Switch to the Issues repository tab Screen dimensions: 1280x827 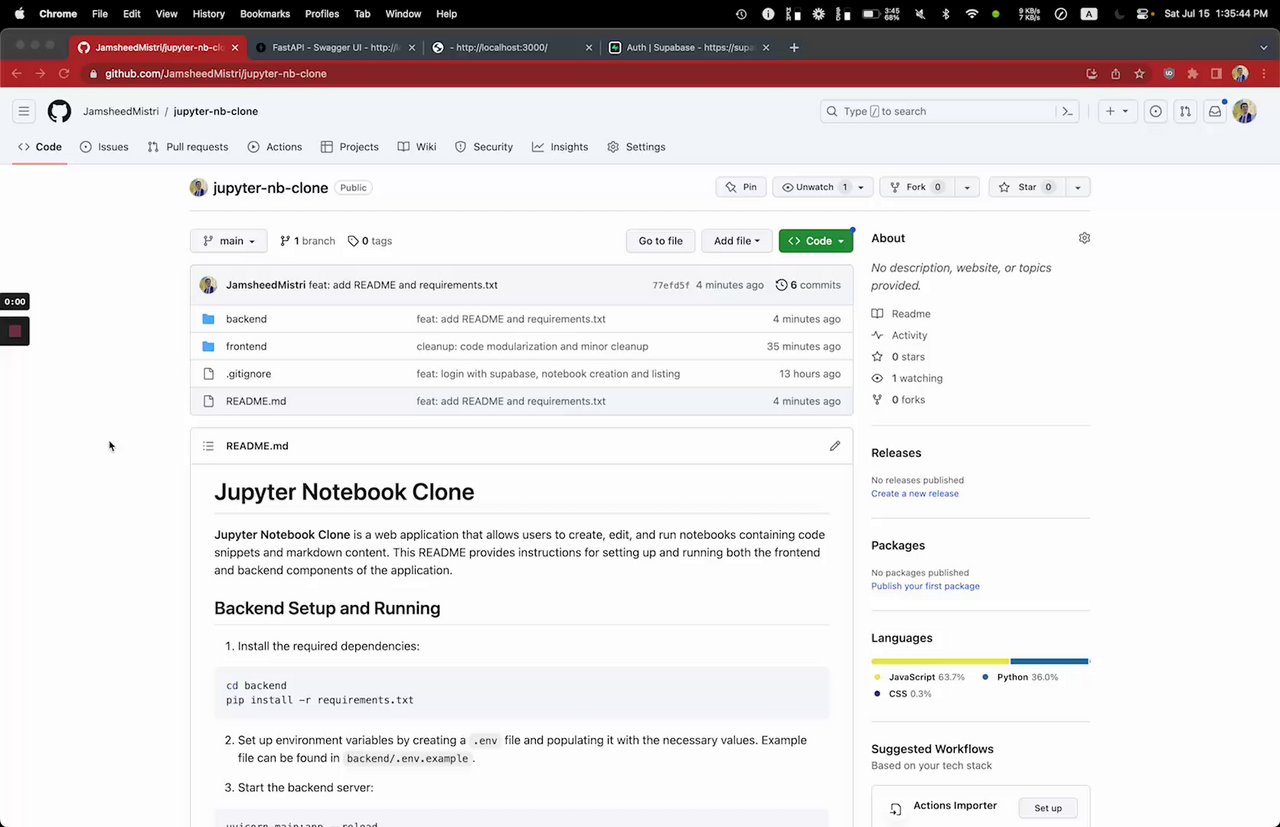(104, 147)
